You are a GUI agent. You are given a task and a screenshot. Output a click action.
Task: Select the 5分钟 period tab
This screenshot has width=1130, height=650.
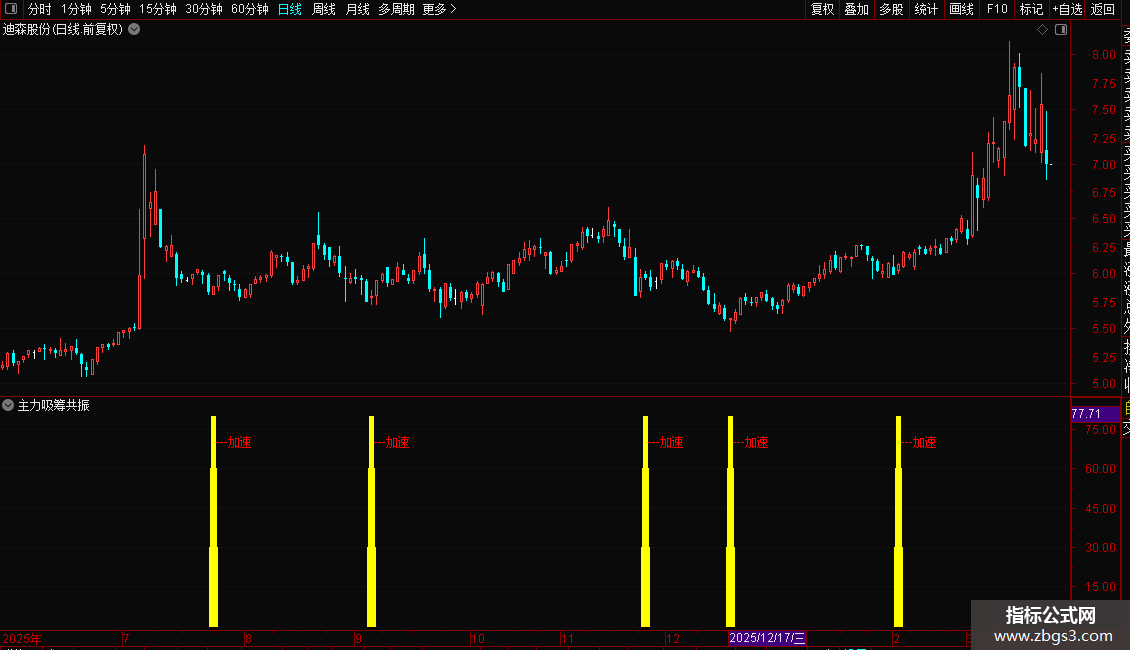click(115, 9)
